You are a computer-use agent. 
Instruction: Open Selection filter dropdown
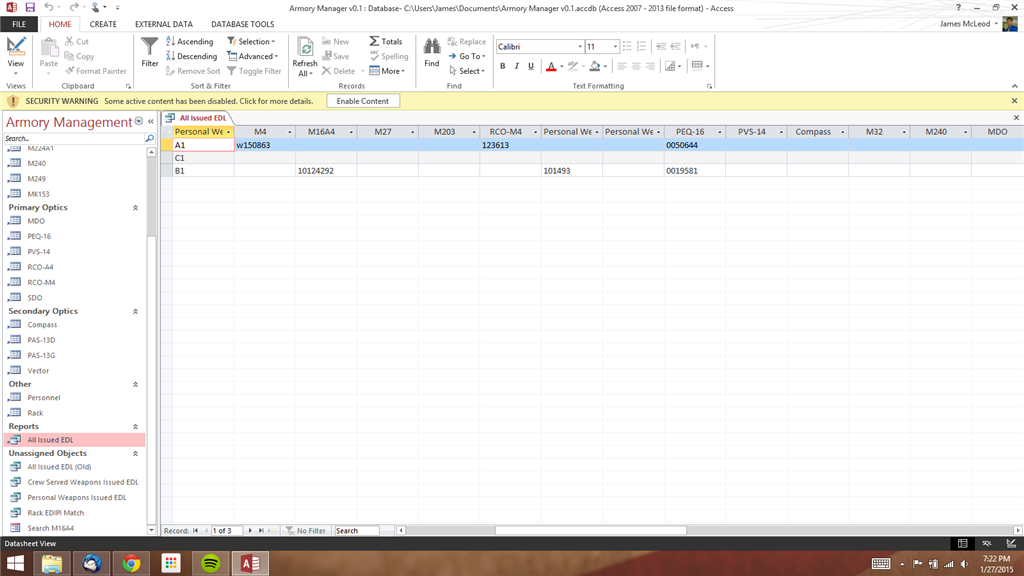251,41
